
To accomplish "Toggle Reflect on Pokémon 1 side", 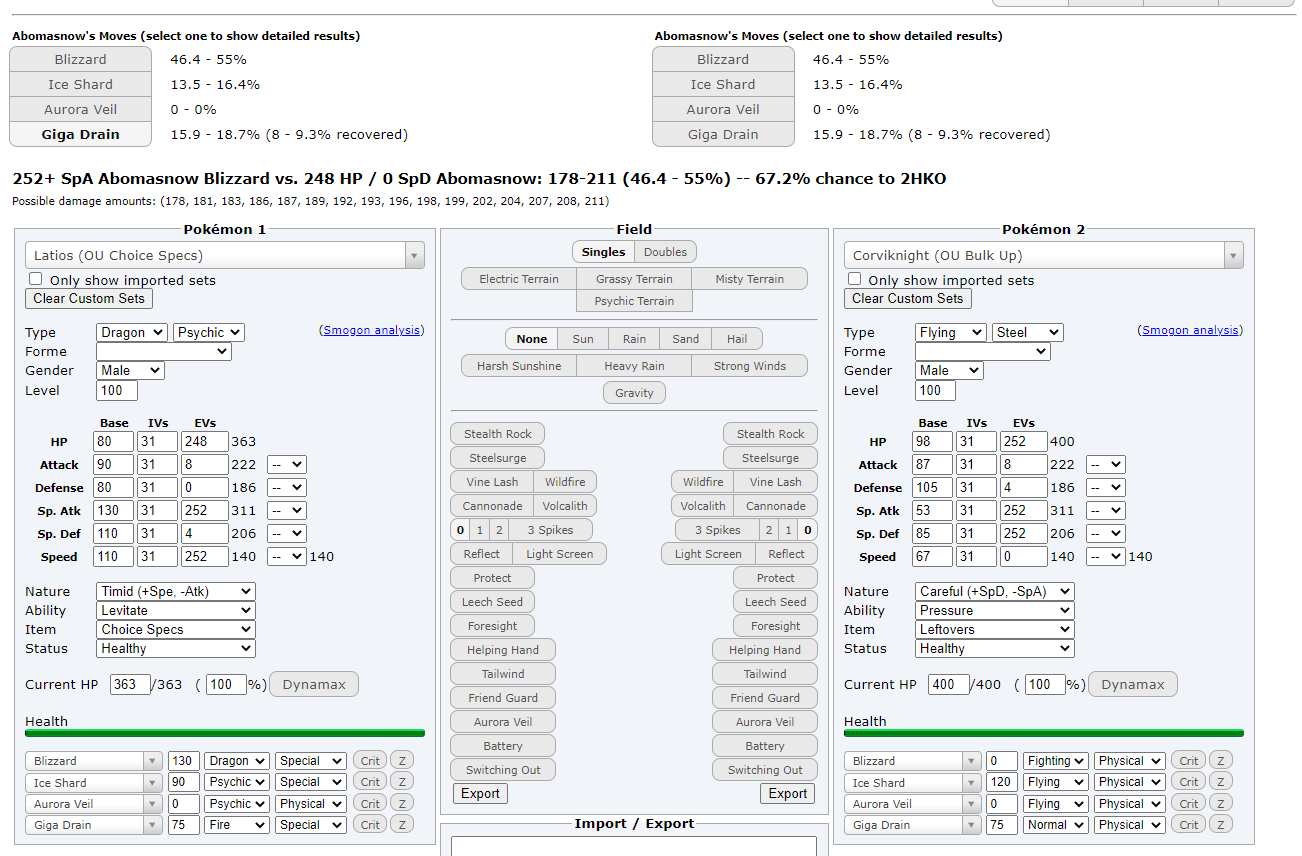I will pyautogui.click(x=482, y=554).
